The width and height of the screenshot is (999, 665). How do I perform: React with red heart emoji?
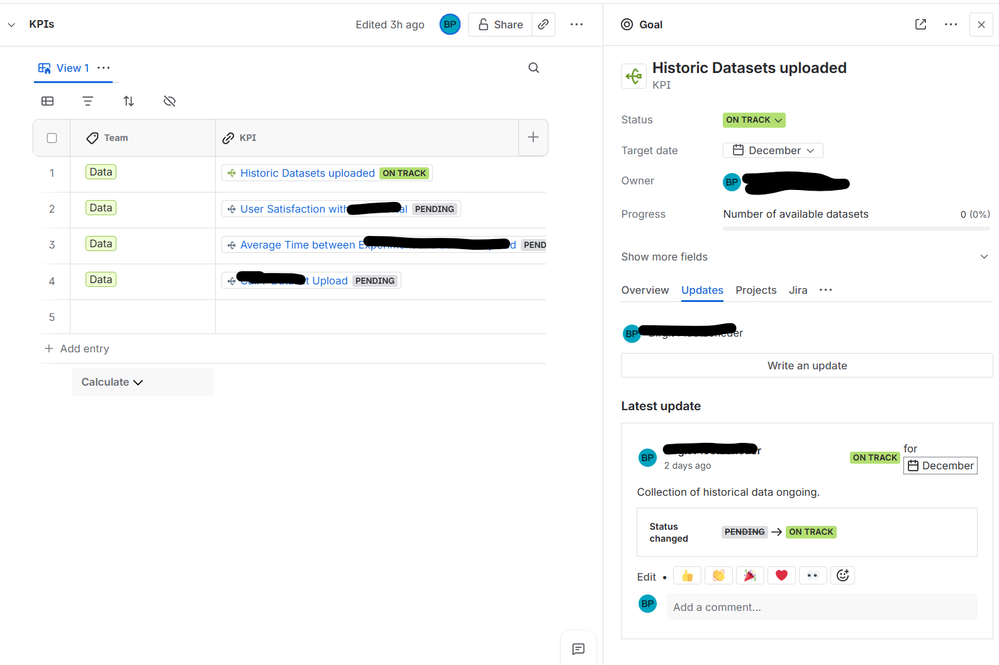point(781,576)
